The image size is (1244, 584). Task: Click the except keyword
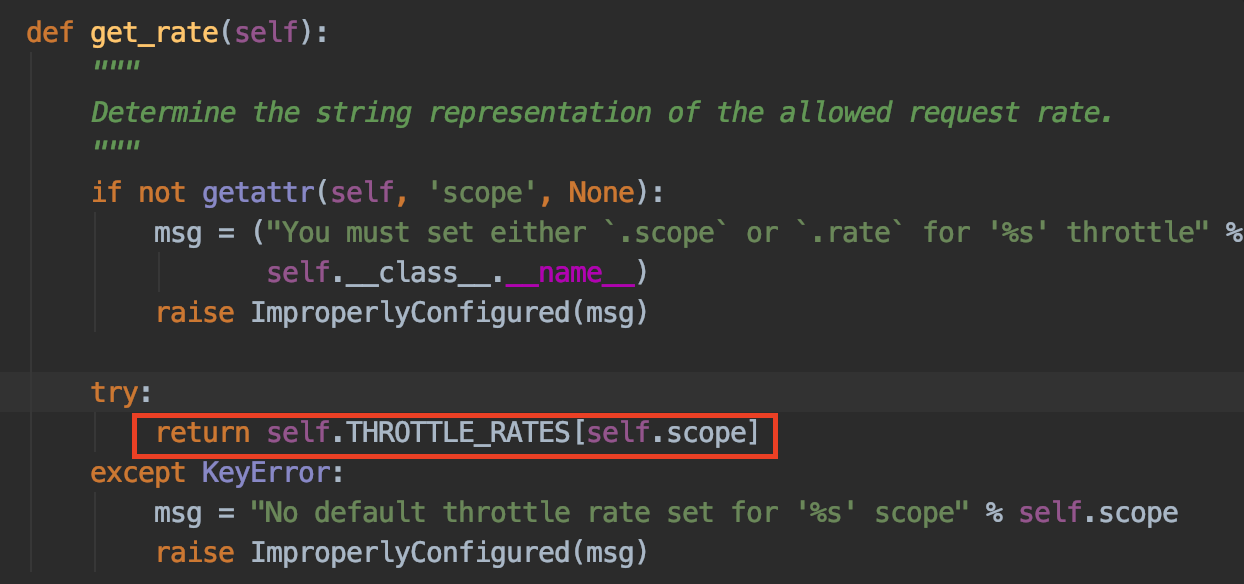138,472
